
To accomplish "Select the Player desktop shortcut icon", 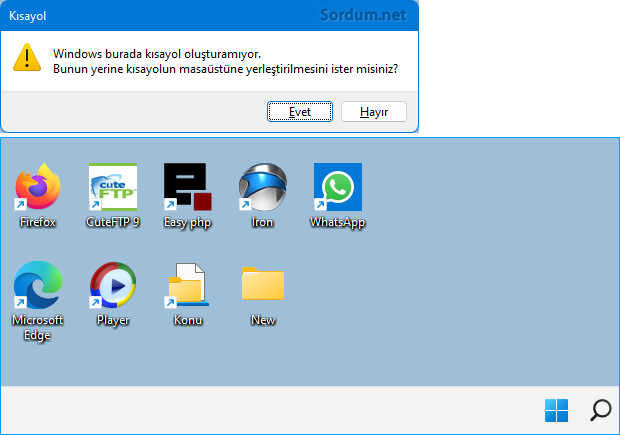I will 113,285.
